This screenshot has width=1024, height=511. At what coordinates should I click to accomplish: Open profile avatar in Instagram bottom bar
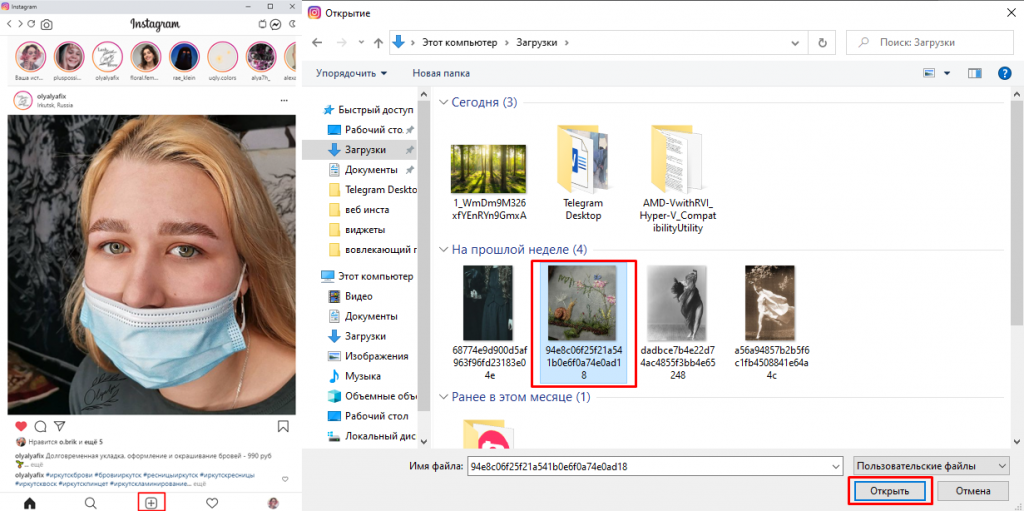273,503
